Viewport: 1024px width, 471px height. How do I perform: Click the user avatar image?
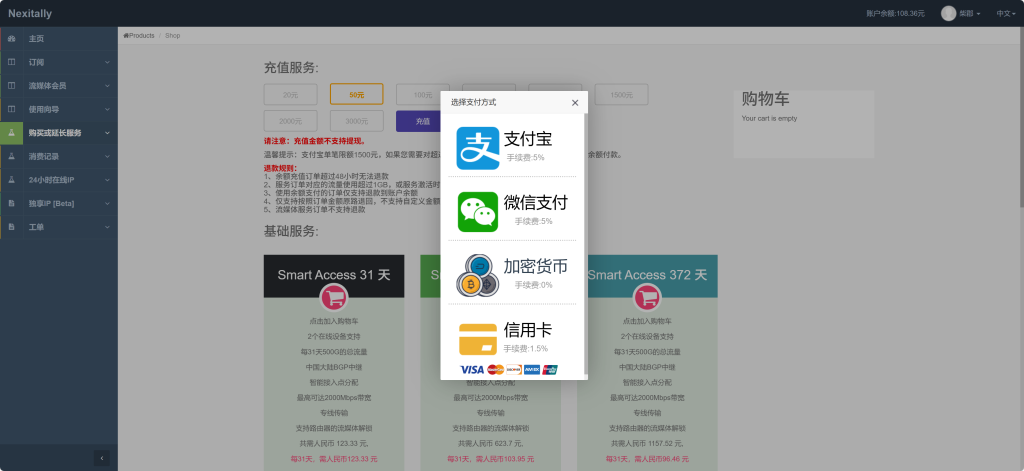click(948, 13)
